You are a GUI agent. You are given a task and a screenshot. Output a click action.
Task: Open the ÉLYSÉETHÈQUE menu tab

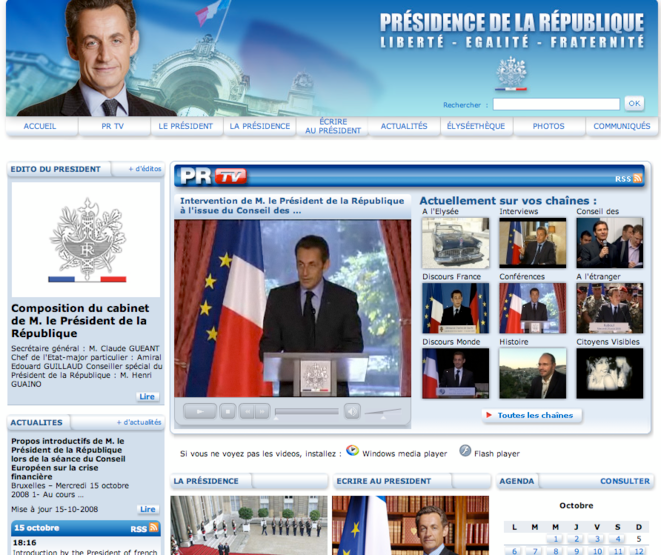point(476,126)
